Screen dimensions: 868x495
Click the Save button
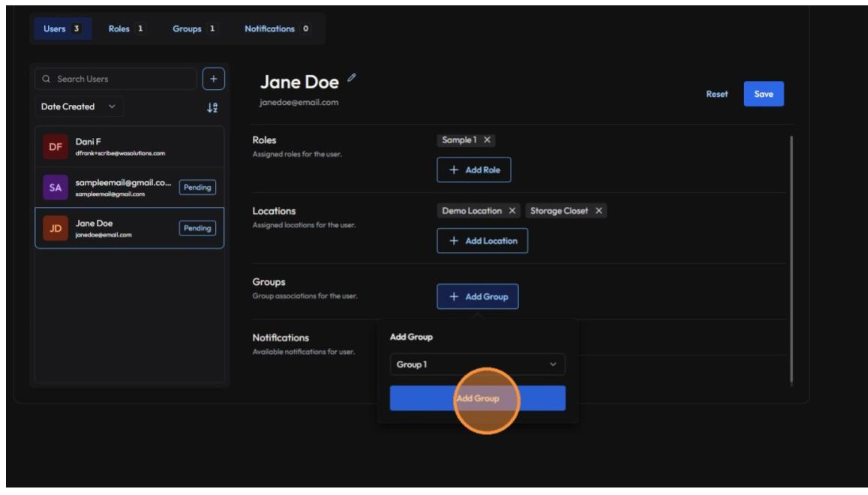click(763, 94)
